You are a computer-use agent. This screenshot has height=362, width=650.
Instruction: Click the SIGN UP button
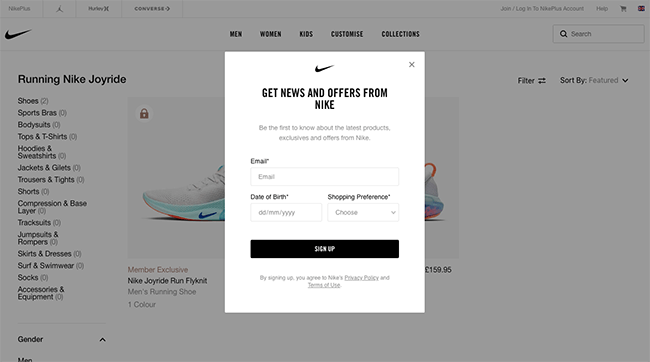(325, 249)
